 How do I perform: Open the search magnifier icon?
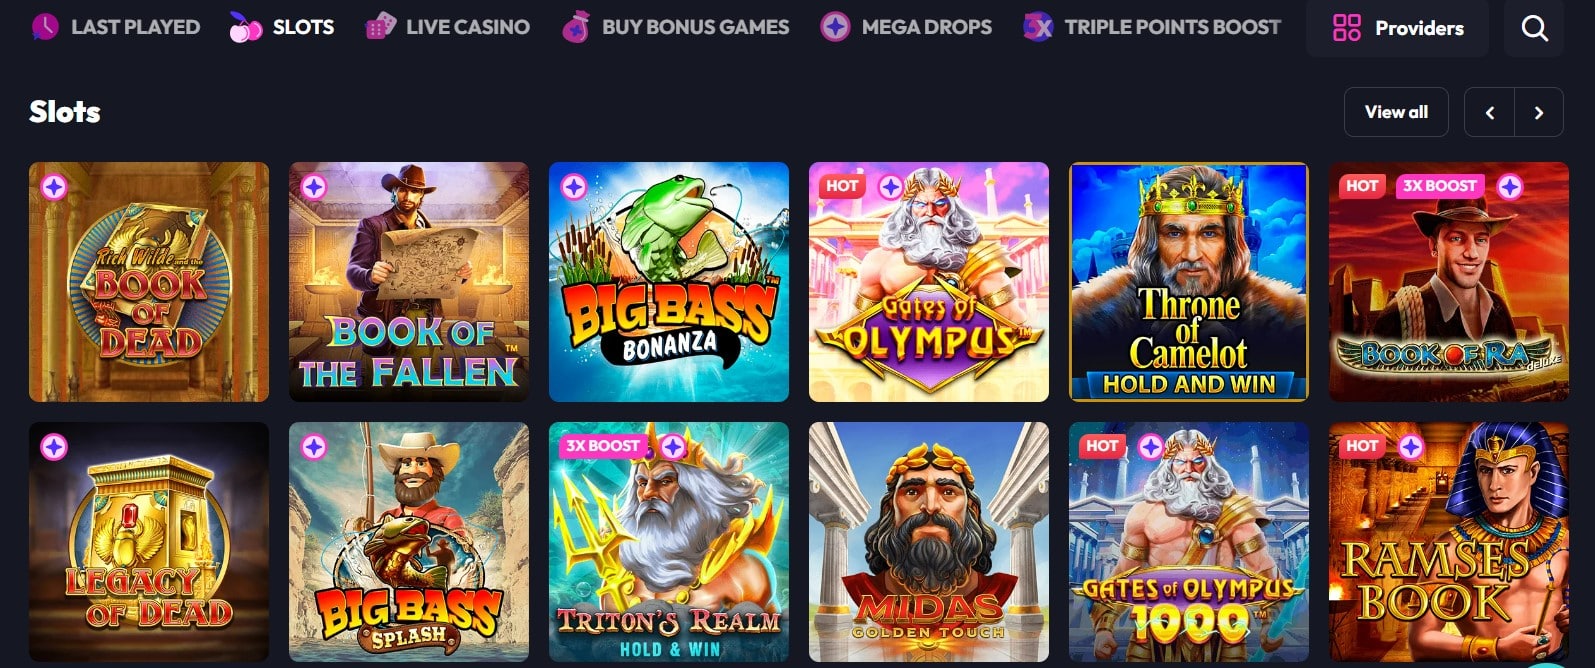1534,28
